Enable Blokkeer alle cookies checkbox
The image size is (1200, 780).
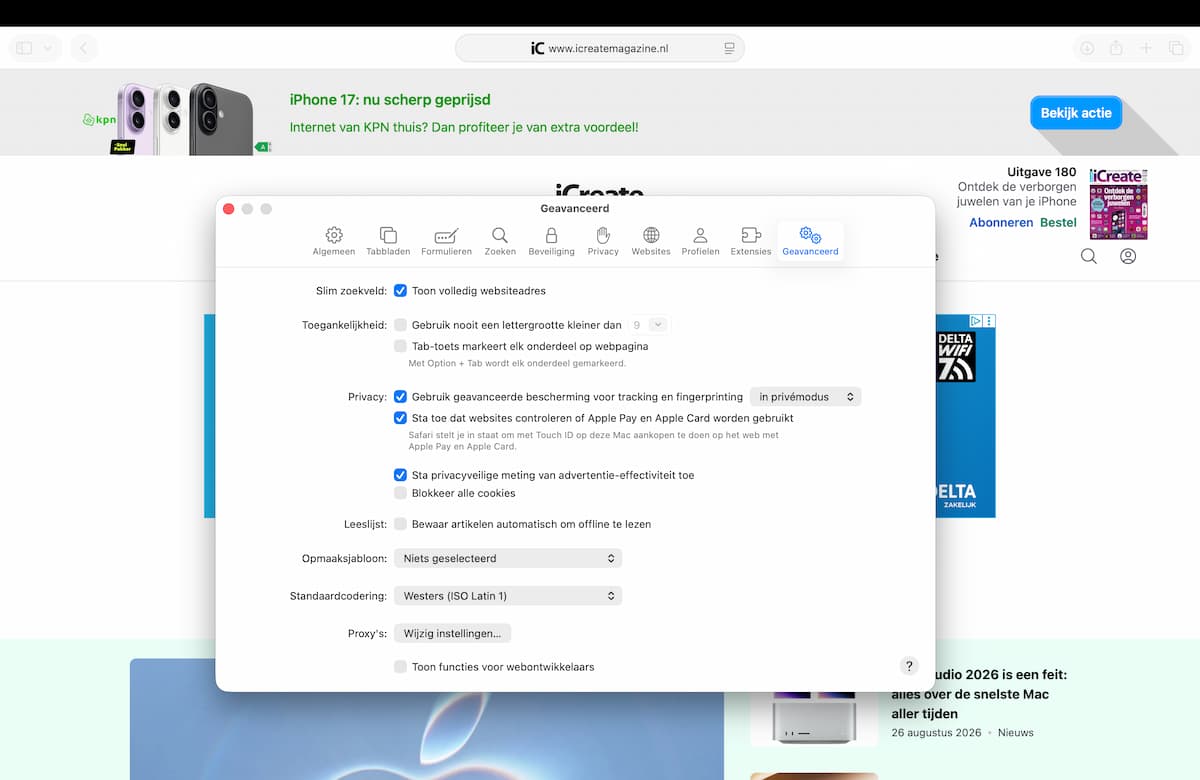click(400, 493)
